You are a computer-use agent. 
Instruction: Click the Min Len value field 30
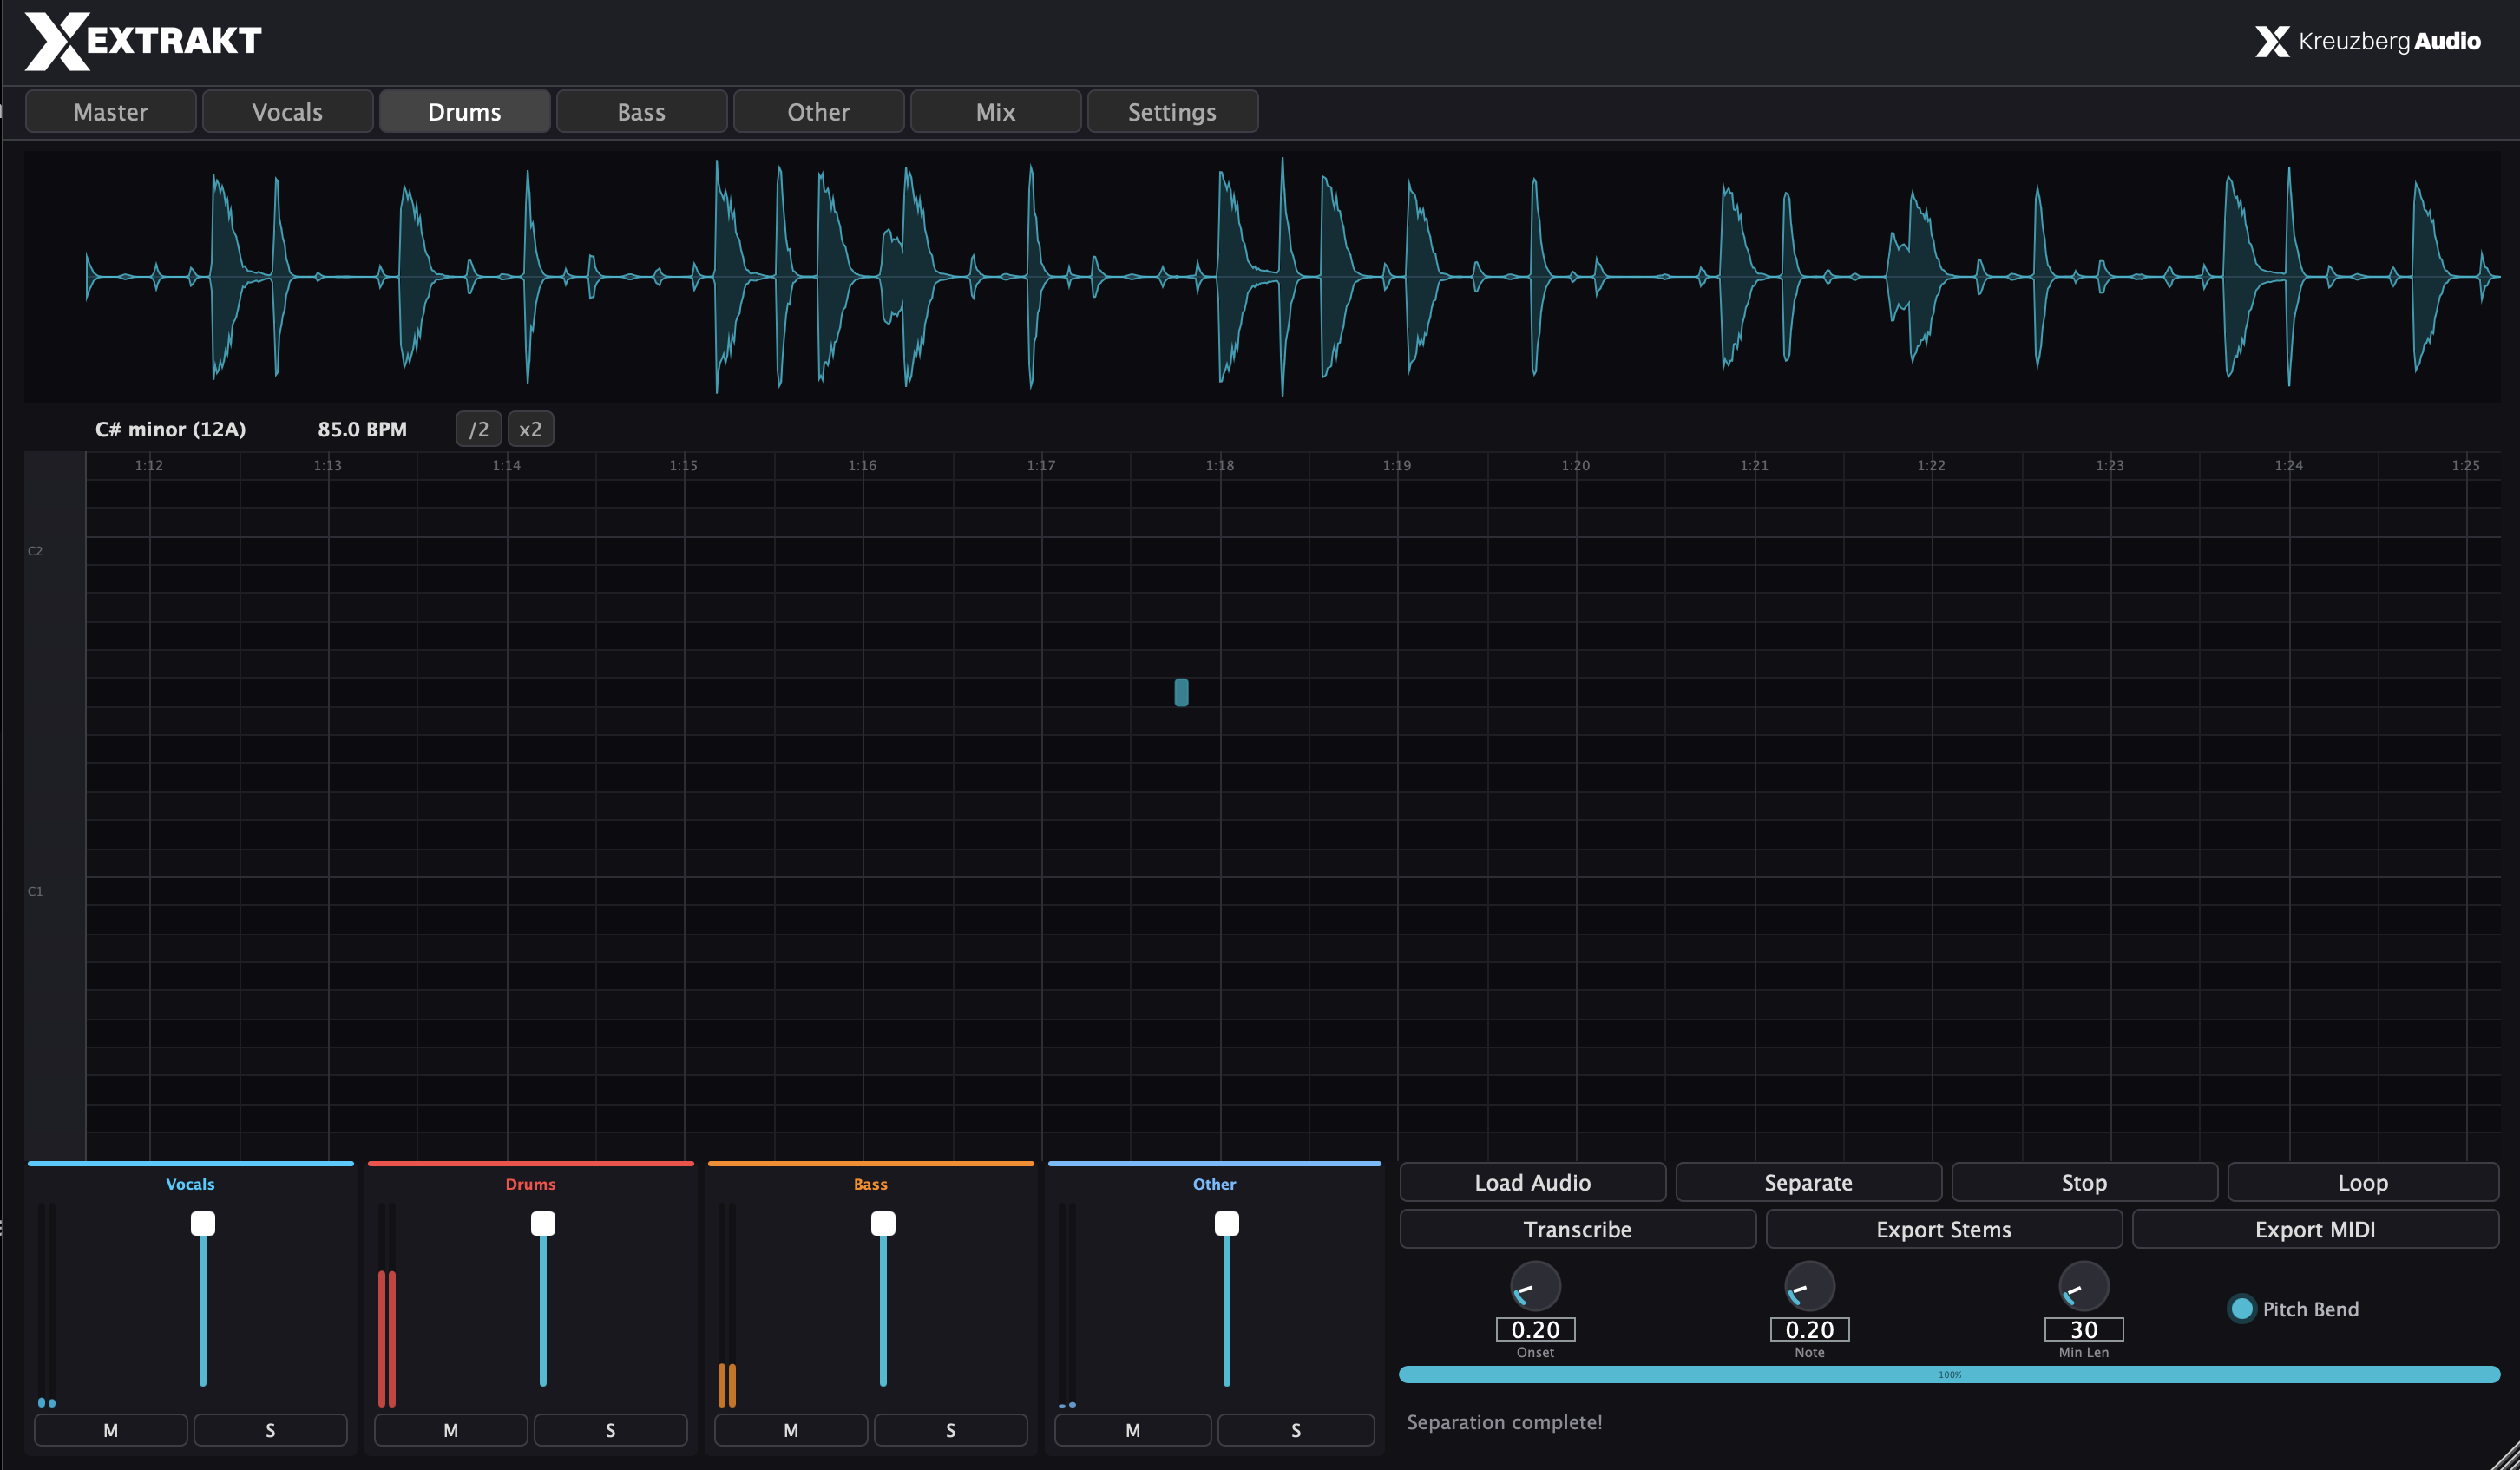(2084, 1329)
